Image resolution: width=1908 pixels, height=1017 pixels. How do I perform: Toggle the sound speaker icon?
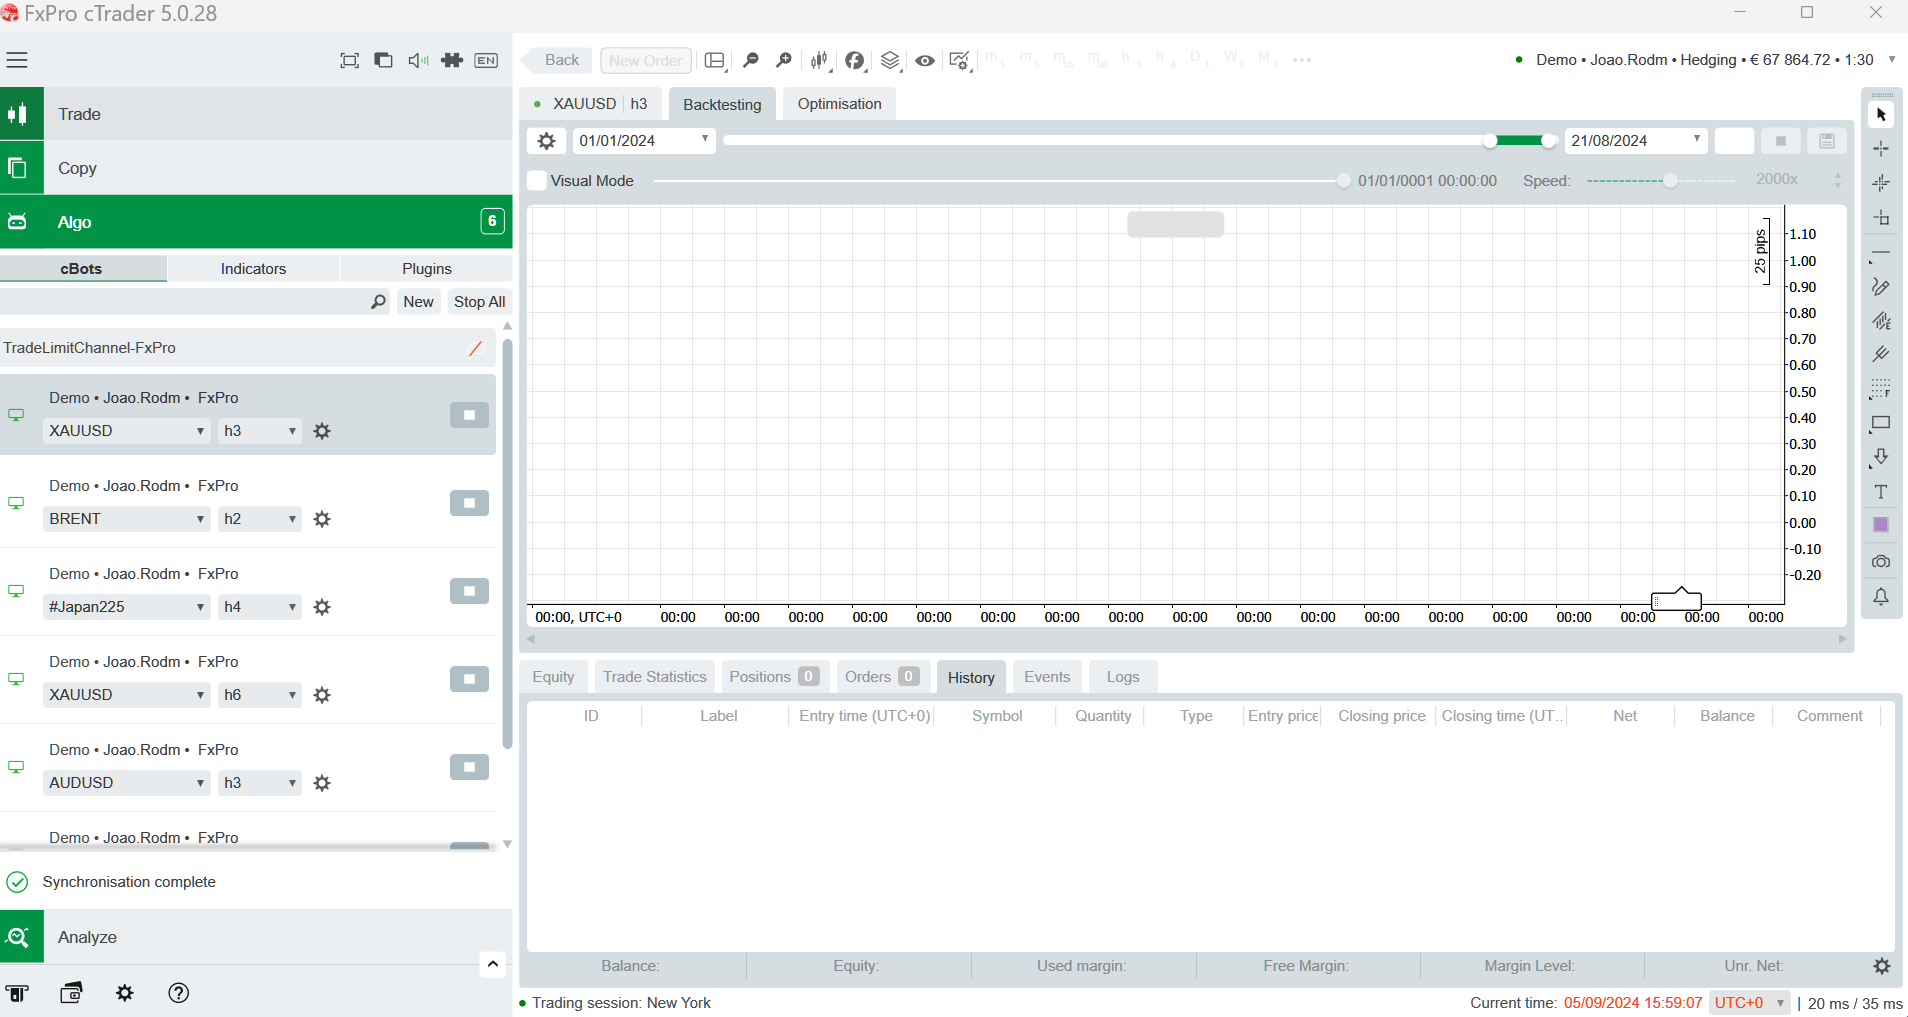pos(418,60)
